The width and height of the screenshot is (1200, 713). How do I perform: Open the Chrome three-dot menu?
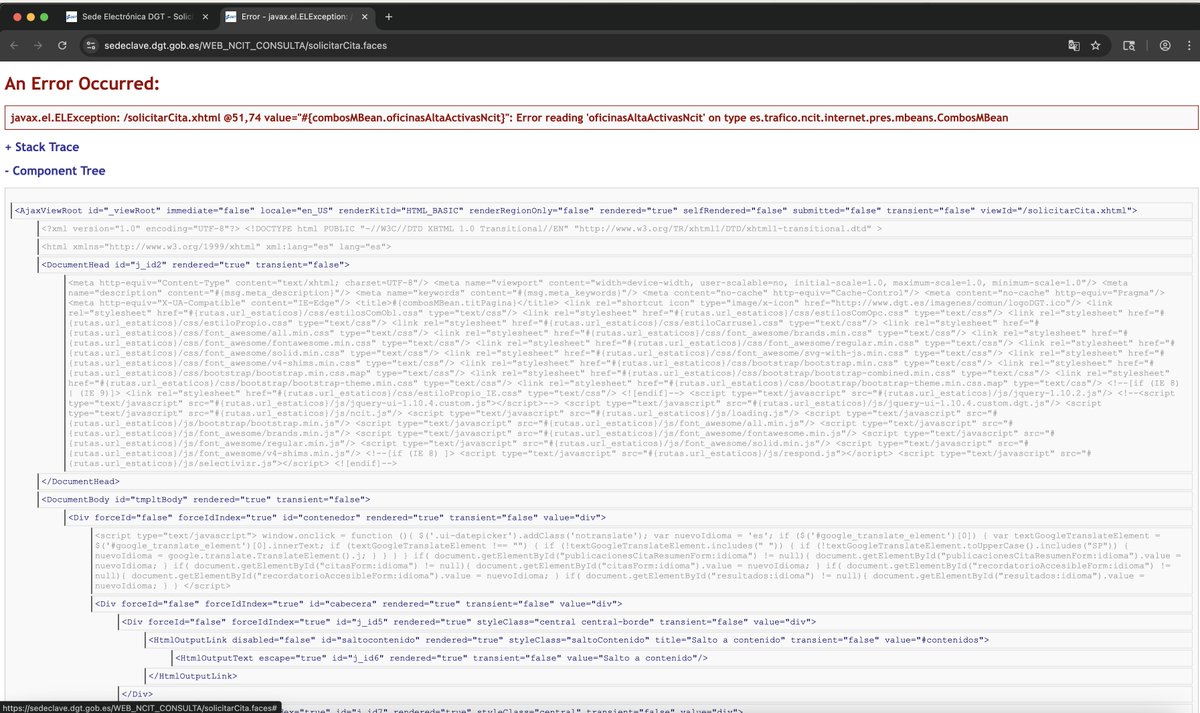pos(1188,45)
